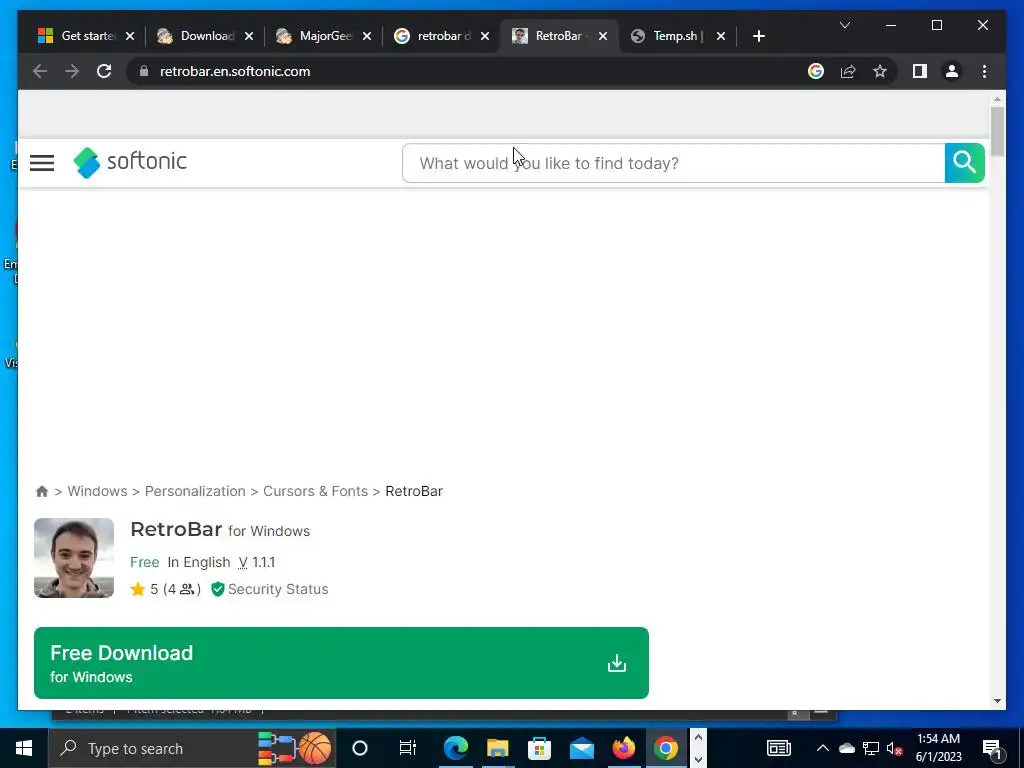Open notification center icon

pyautogui.click(x=993, y=748)
